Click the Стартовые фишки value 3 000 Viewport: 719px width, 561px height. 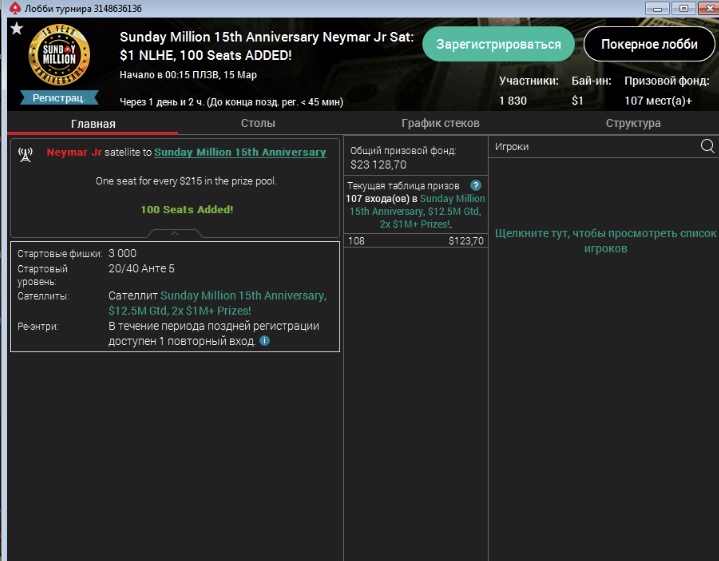coord(122,253)
